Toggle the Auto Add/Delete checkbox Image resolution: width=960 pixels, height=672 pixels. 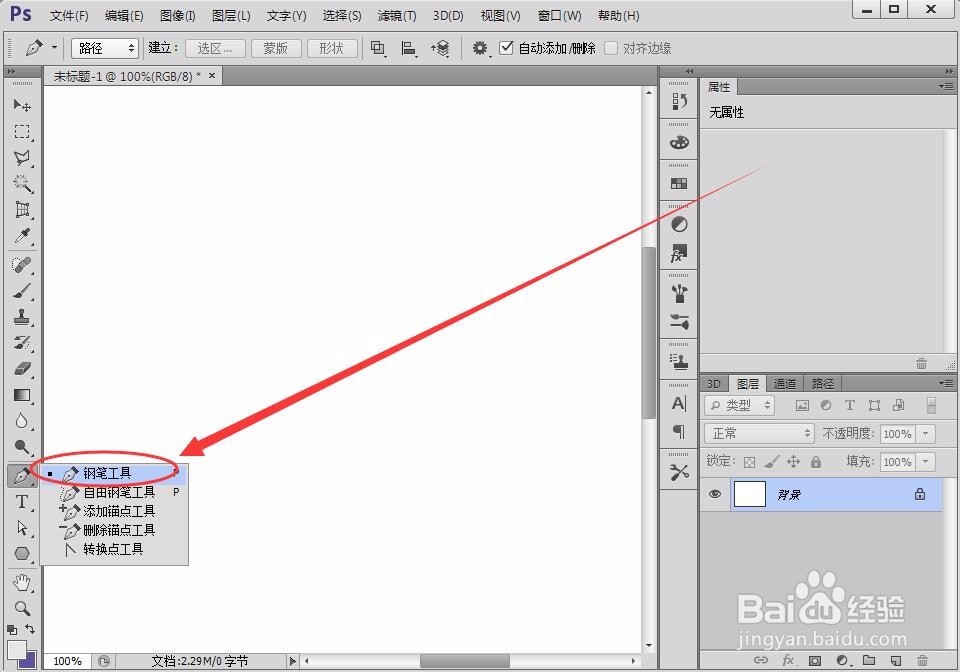click(506, 48)
